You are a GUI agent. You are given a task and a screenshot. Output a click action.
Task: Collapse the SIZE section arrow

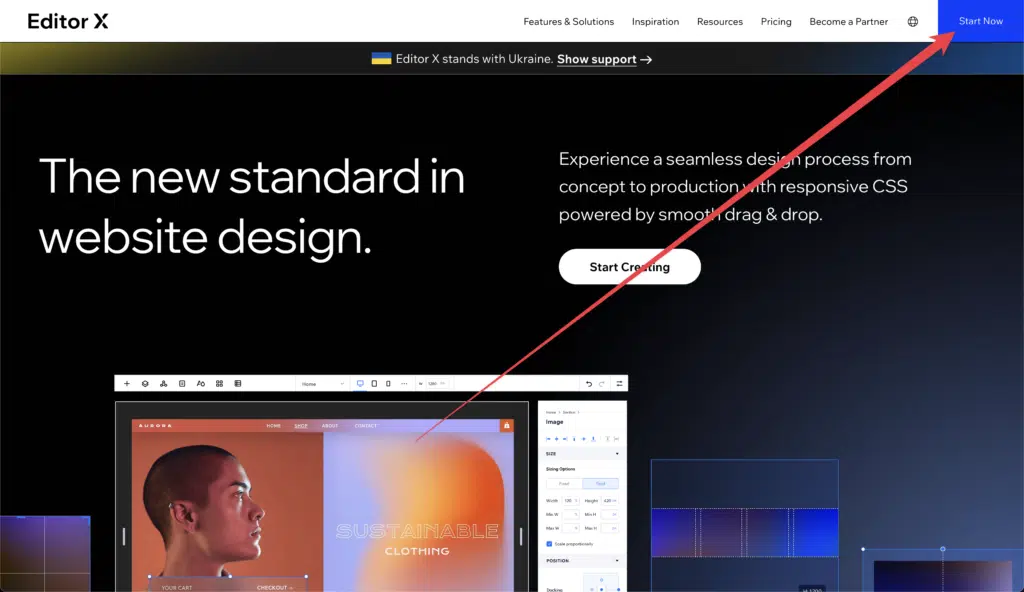click(617, 453)
